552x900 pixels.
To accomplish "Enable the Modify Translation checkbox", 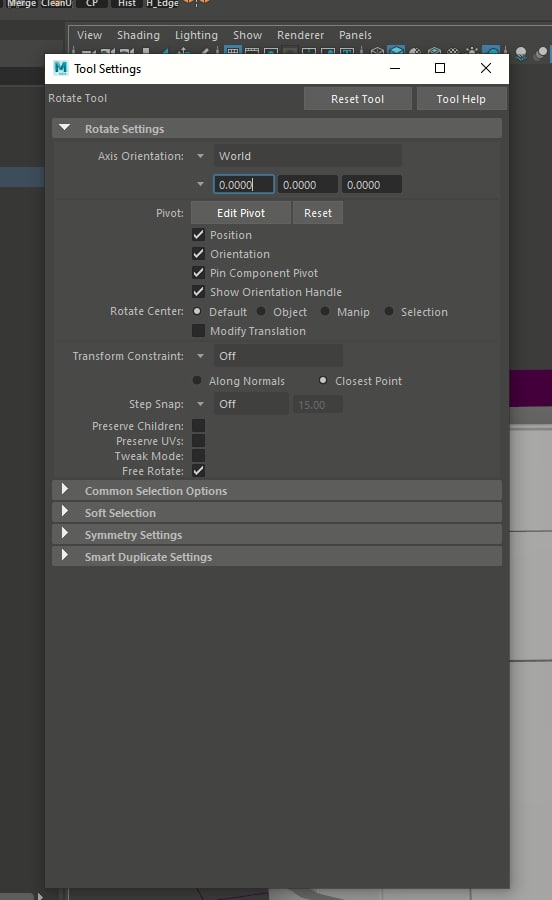I will (199, 331).
